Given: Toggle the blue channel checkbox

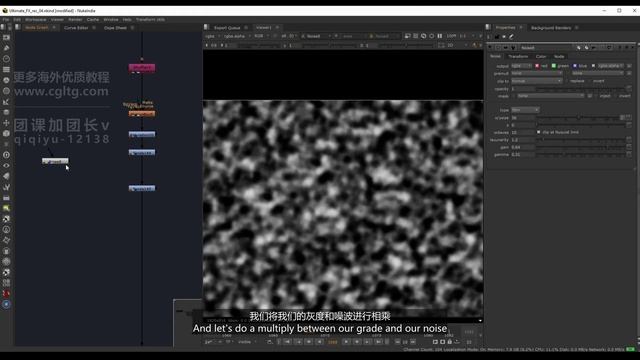Looking at the screenshot, I should pyautogui.click(x=575, y=66).
